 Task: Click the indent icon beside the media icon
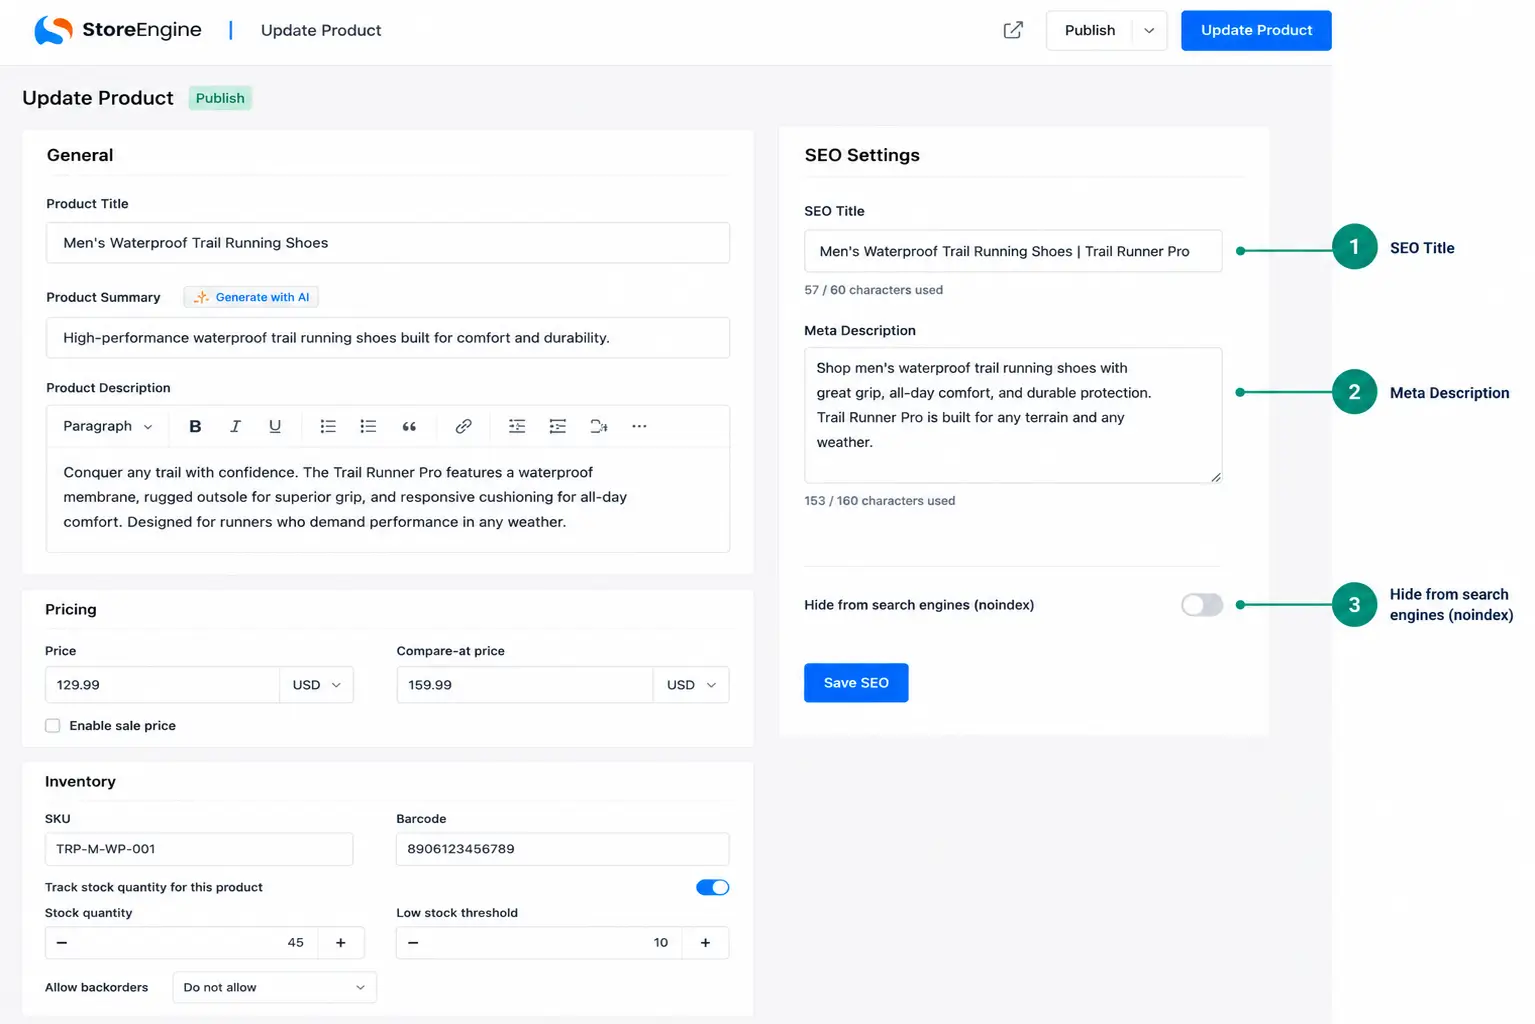click(x=558, y=426)
